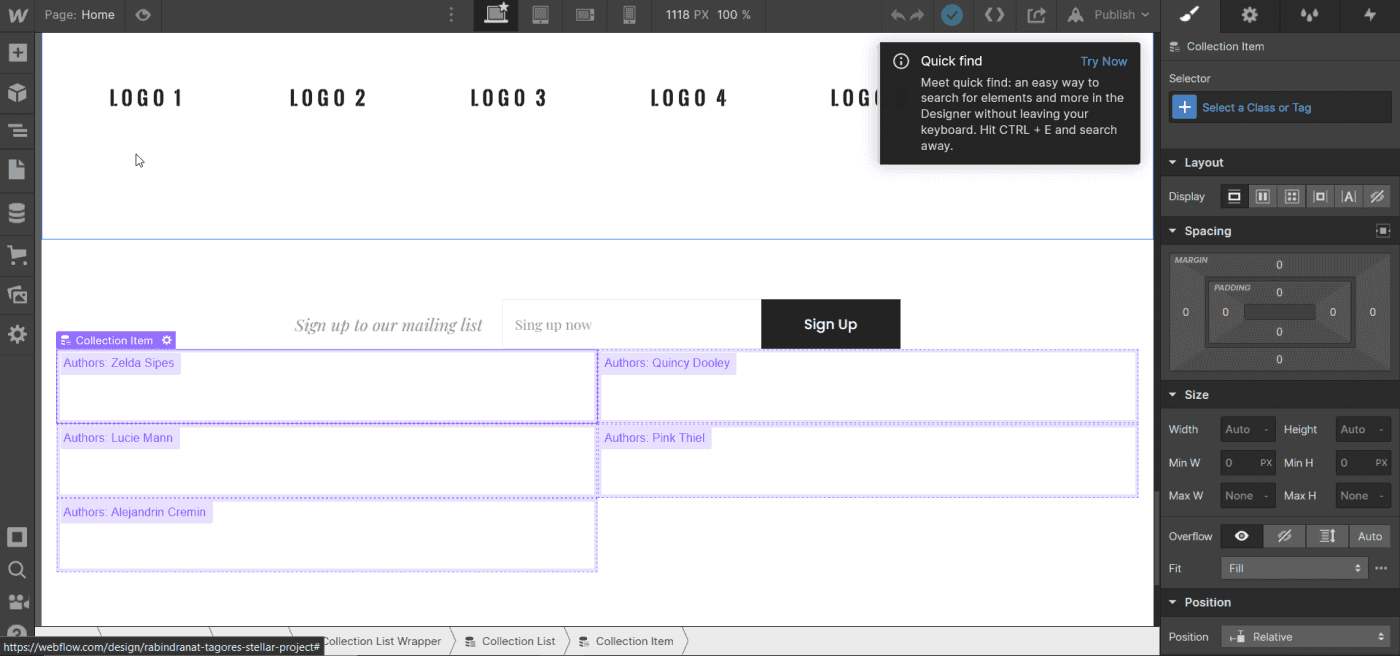Open Collection Item label settings gear
The image size is (1400, 656).
coord(167,340)
